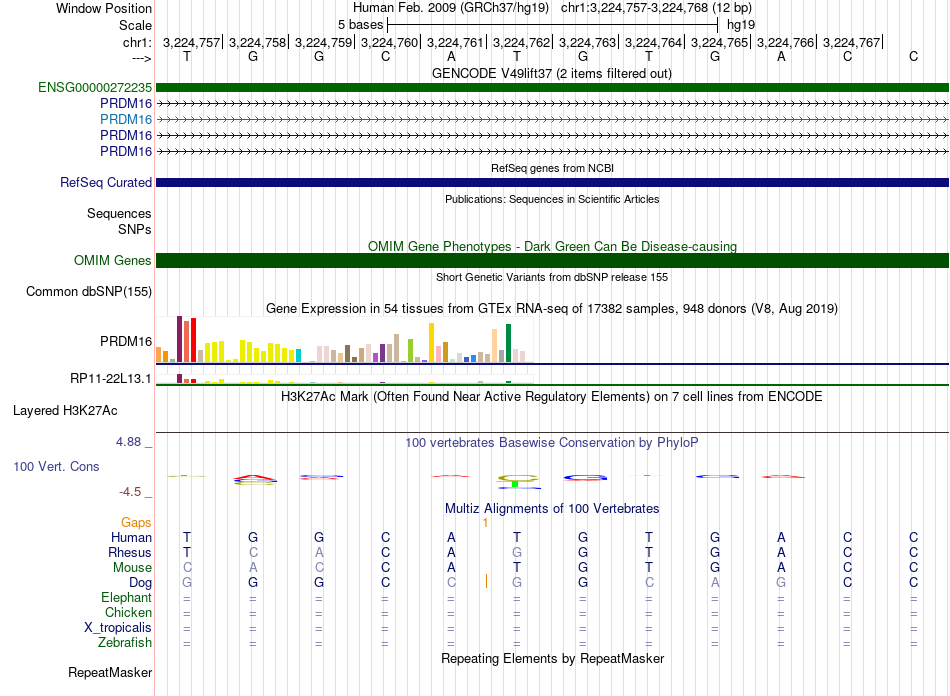The width and height of the screenshot is (950, 696).
Task: Click the Human Feb. 2009 (GRCh37/hg19) header
Action: coord(451,8)
